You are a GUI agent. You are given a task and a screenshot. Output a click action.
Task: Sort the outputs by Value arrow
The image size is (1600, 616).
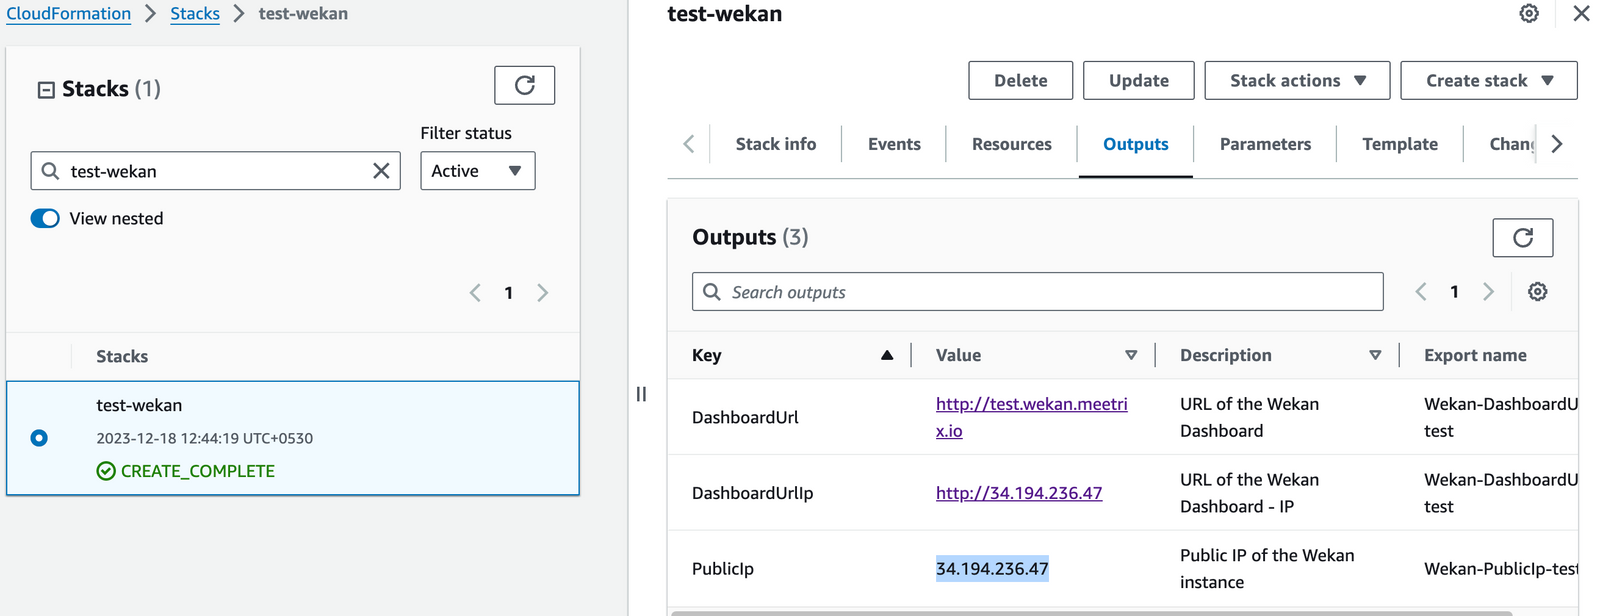1131,355
